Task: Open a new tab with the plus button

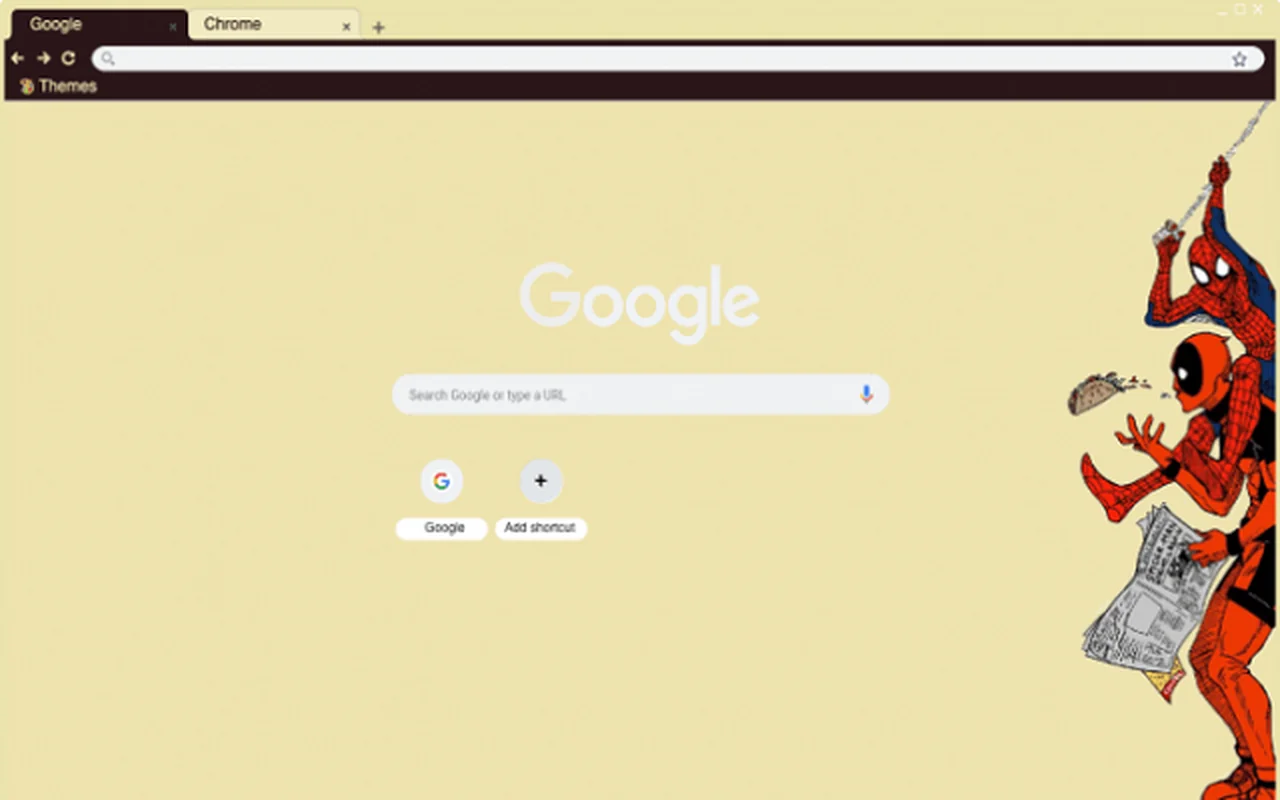Action: pyautogui.click(x=378, y=28)
